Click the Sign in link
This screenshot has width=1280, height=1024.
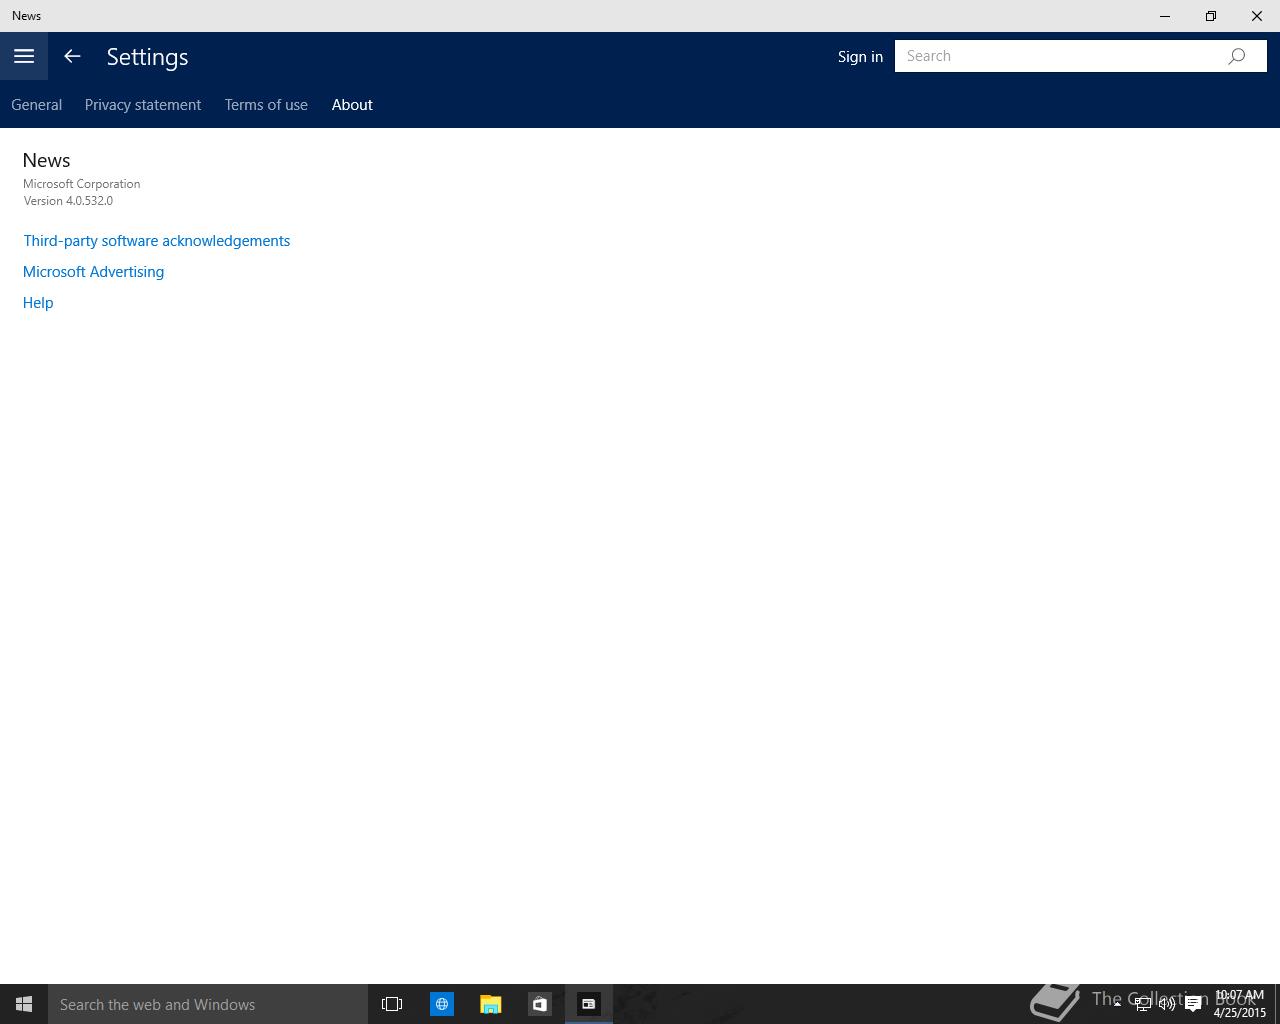(860, 56)
